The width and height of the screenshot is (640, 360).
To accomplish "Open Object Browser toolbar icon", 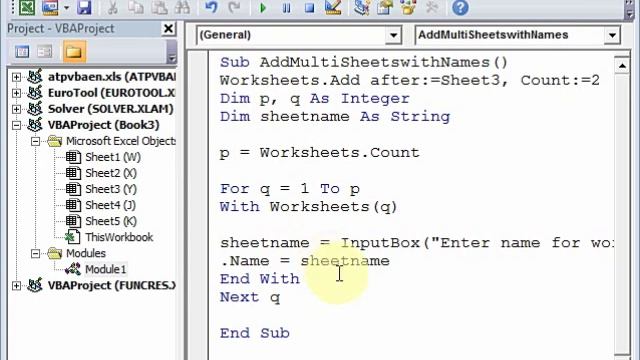I will [x=408, y=7].
